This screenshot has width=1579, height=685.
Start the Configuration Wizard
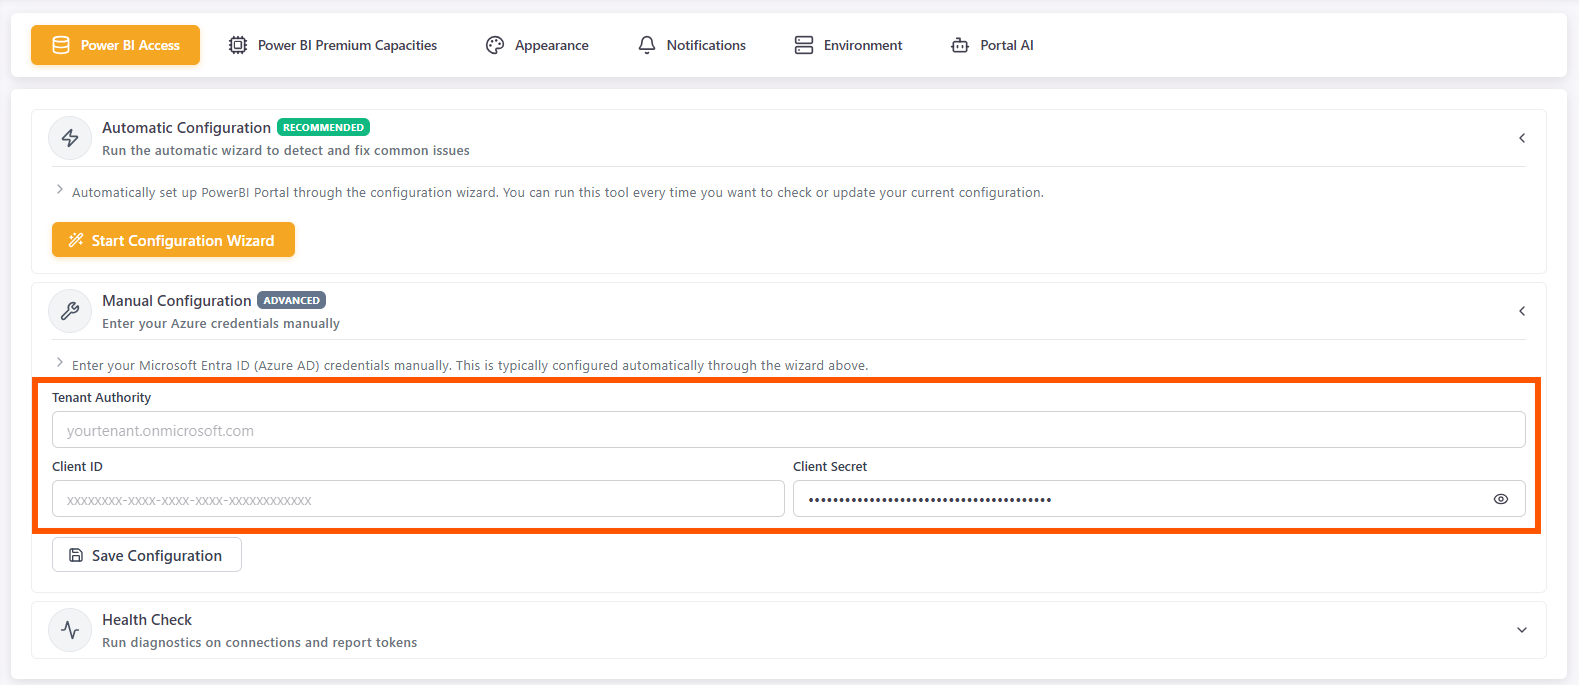coord(173,240)
